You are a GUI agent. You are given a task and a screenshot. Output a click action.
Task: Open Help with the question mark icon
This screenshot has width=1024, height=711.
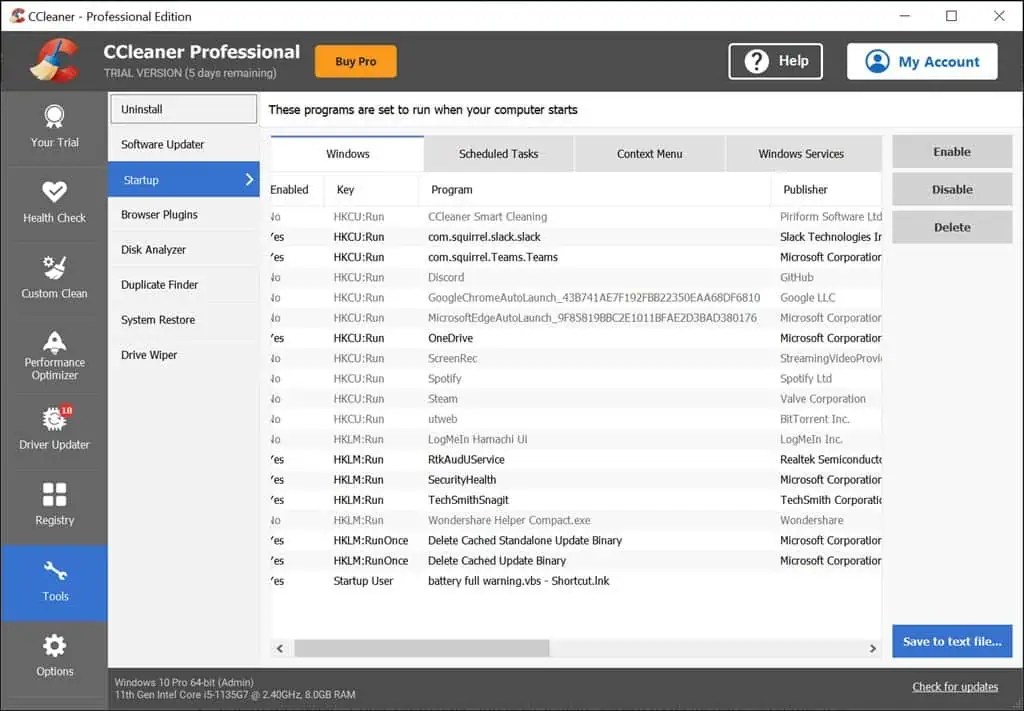pos(775,61)
